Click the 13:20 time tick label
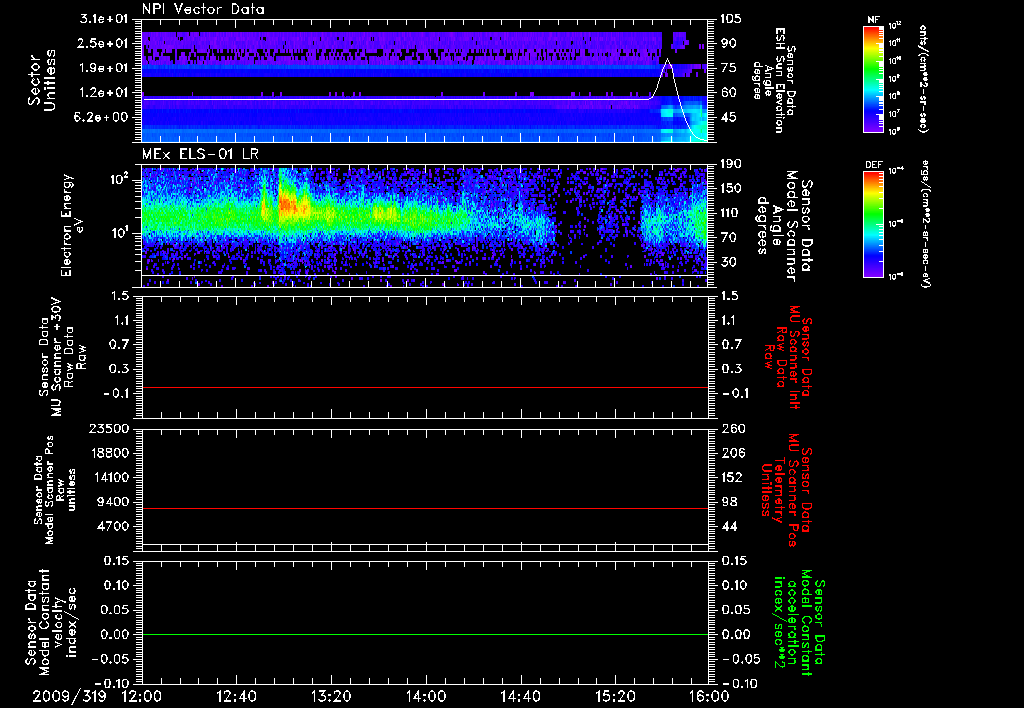This screenshot has height=708, width=1024. 331,696
